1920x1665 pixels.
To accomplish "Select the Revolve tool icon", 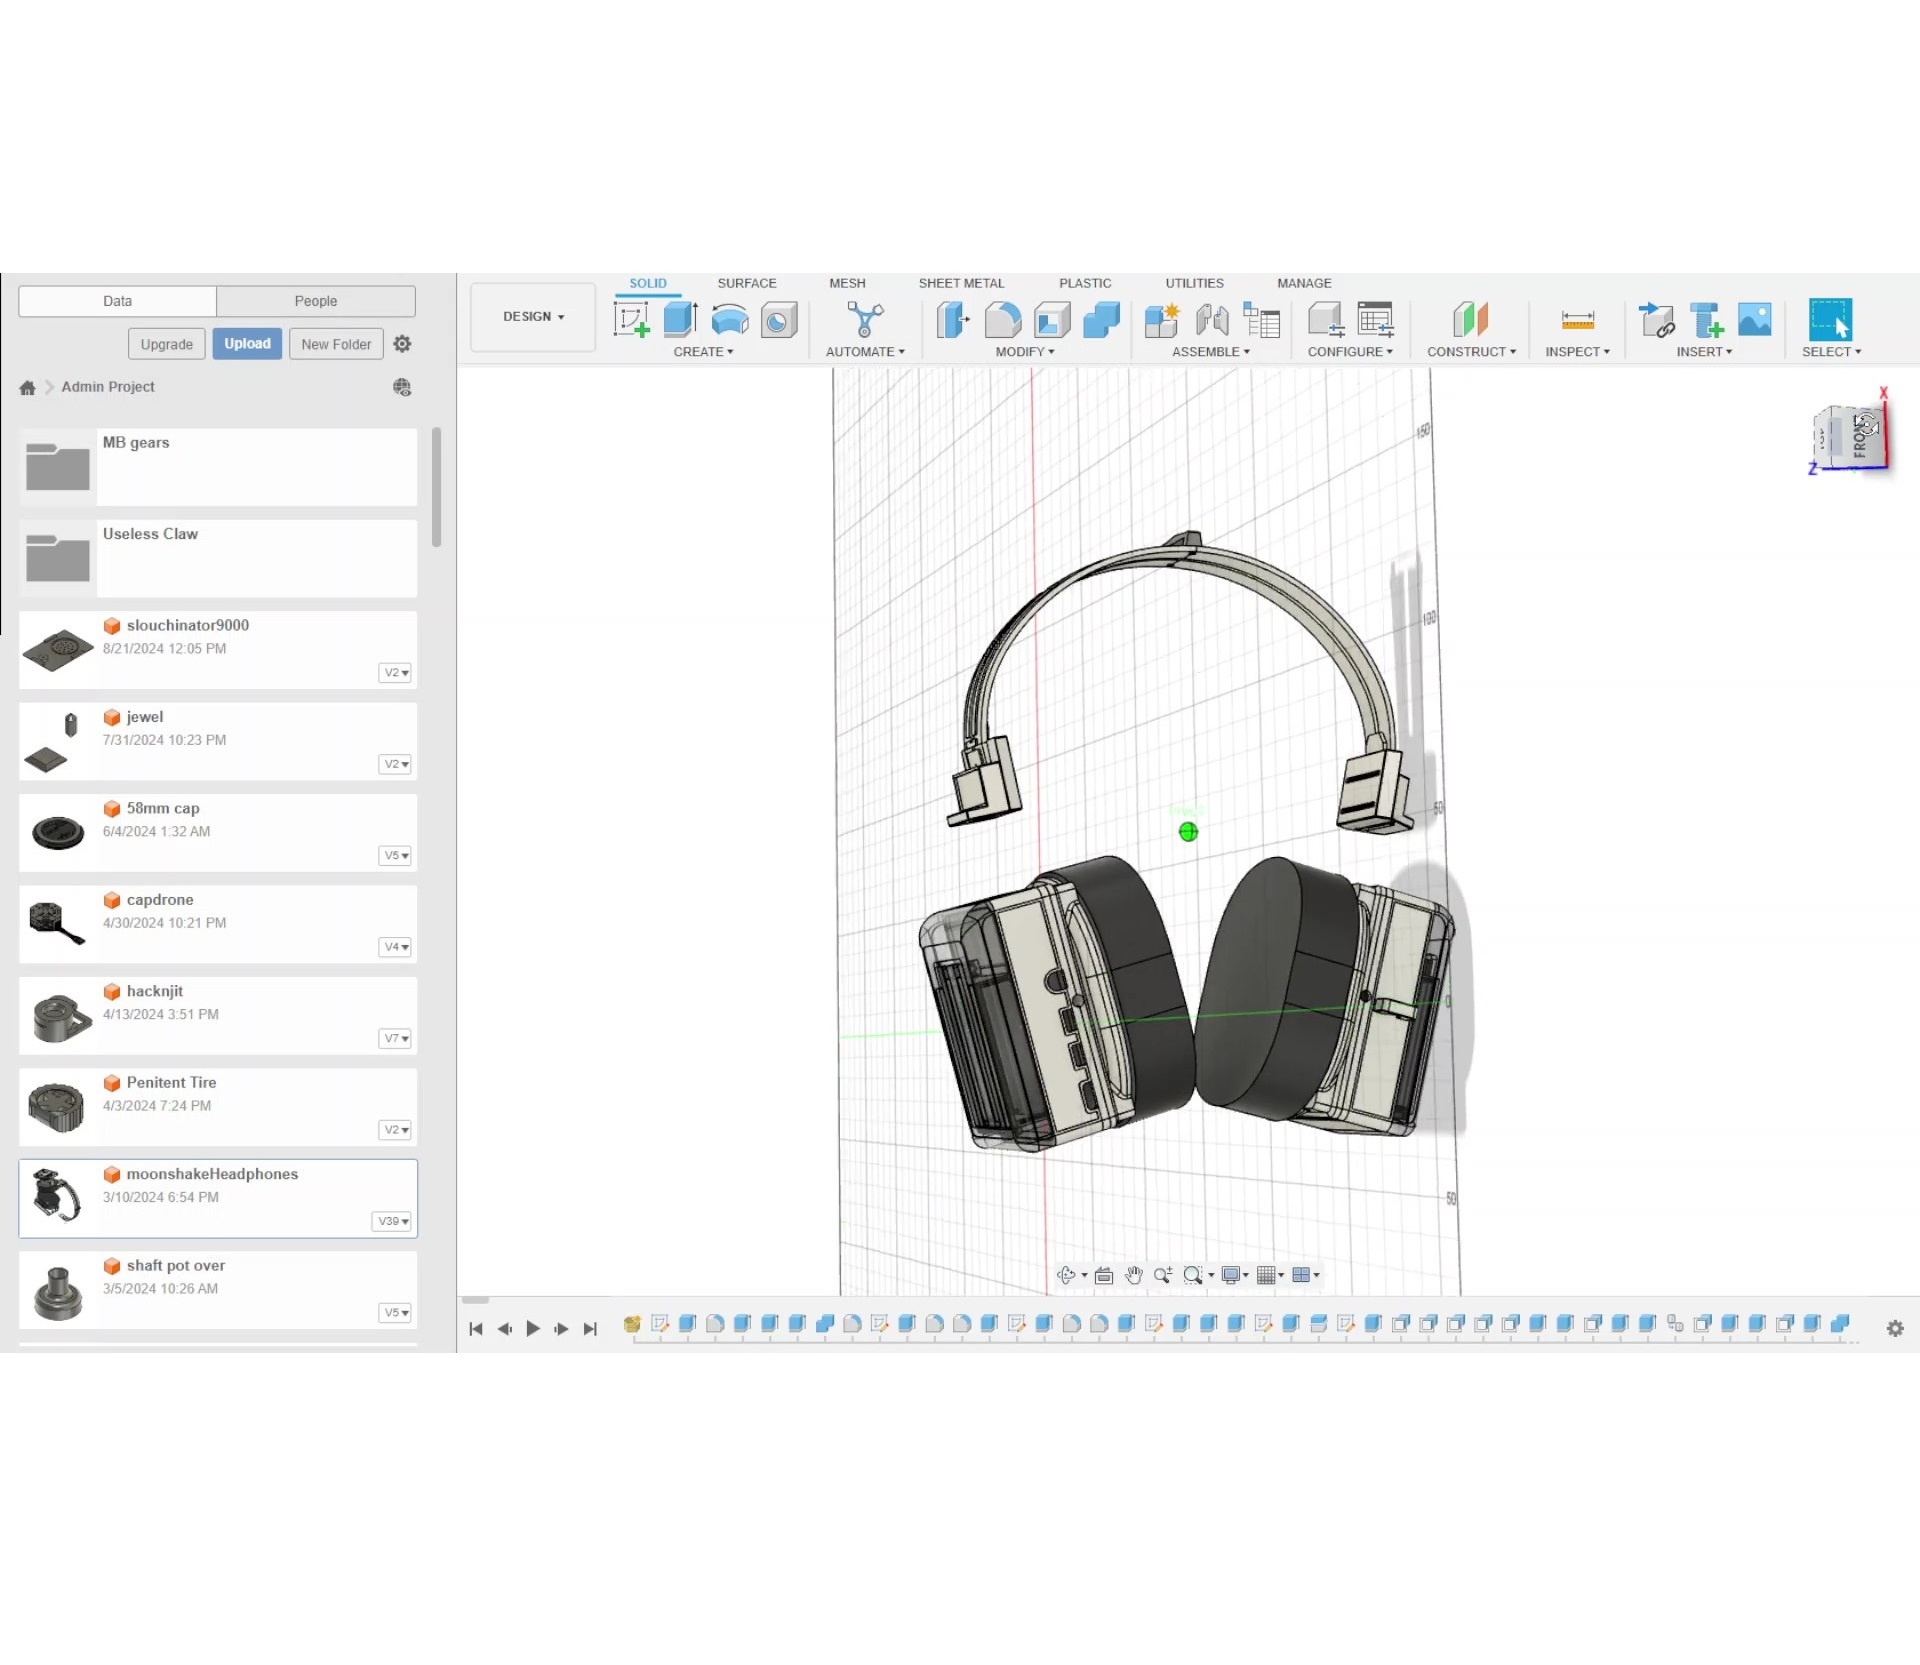I will (x=730, y=320).
